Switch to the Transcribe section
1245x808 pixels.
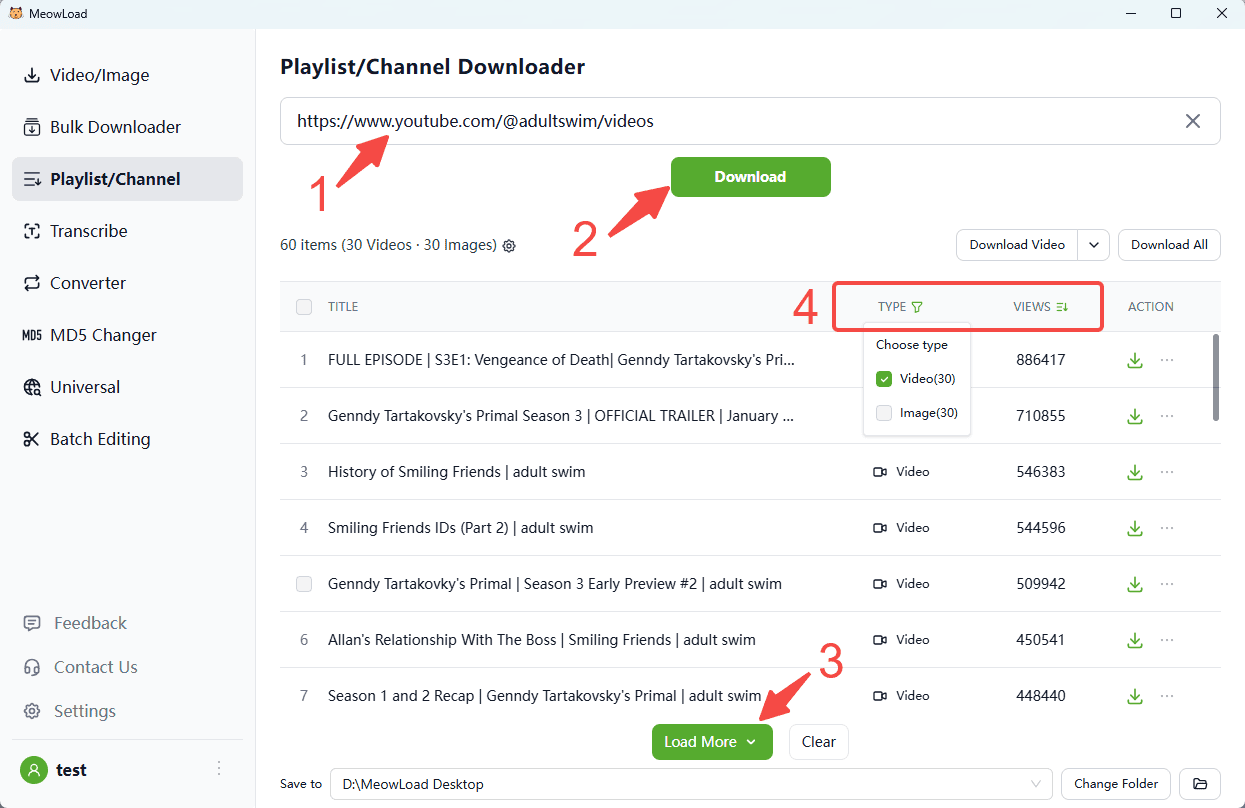click(x=89, y=231)
